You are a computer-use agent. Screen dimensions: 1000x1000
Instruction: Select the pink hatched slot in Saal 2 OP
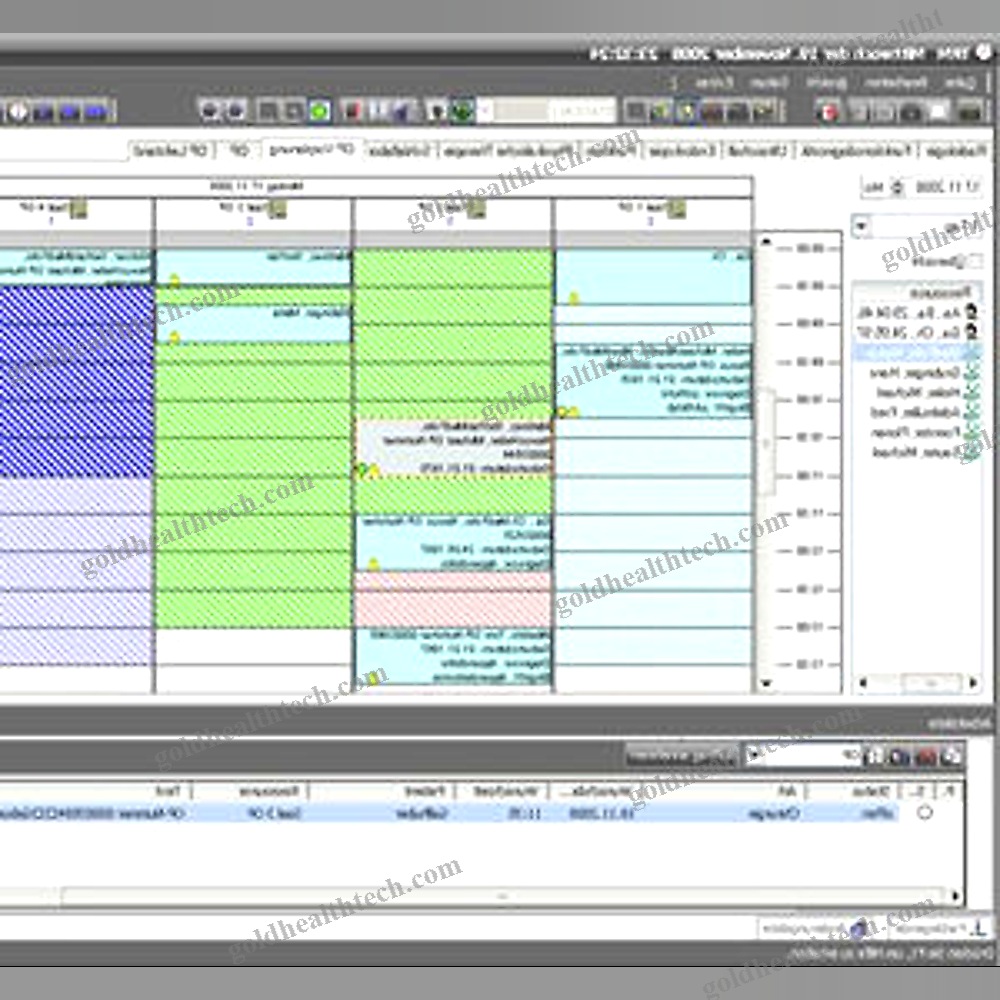point(453,599)
